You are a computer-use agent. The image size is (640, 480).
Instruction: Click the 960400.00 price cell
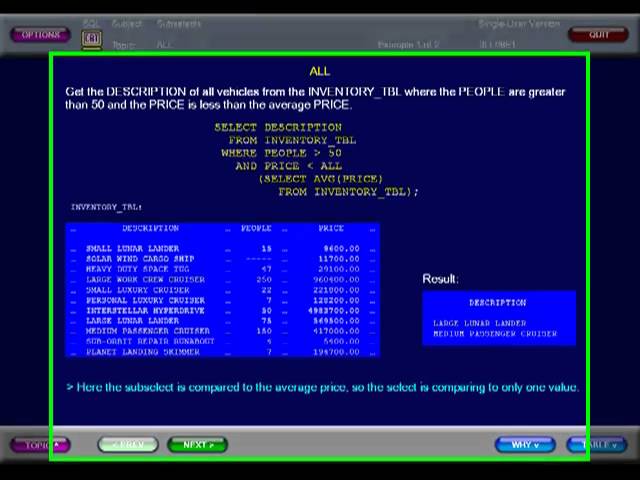(337, 280)
